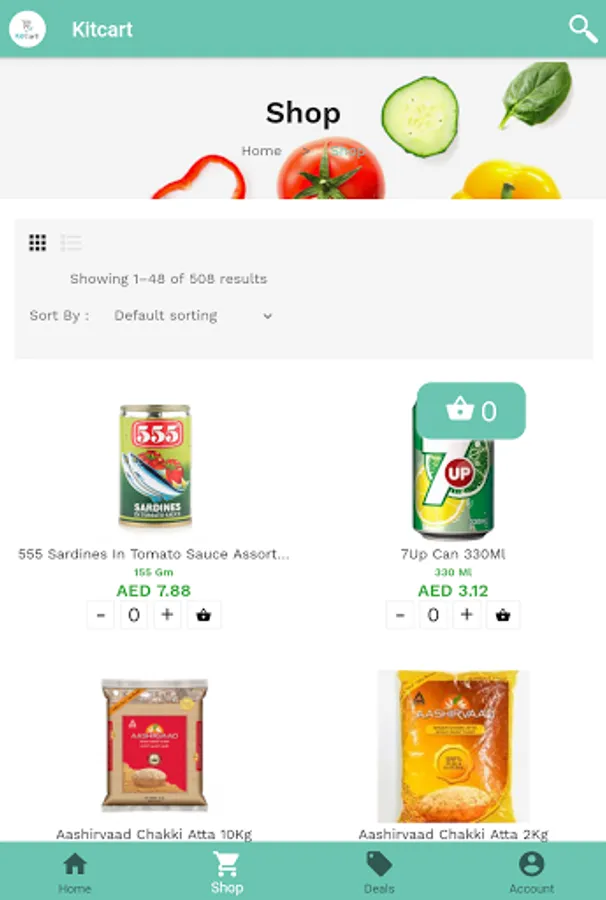Viewport: 606px width, 900px height.
Task: Switch to list view layout
Action: coord(71,243)
